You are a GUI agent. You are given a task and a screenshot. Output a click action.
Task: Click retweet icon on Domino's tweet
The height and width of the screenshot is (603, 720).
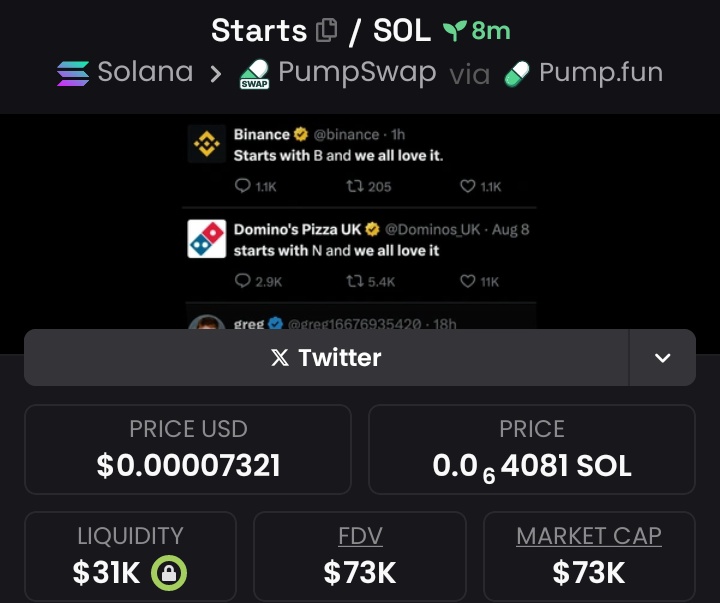(354, 281)
